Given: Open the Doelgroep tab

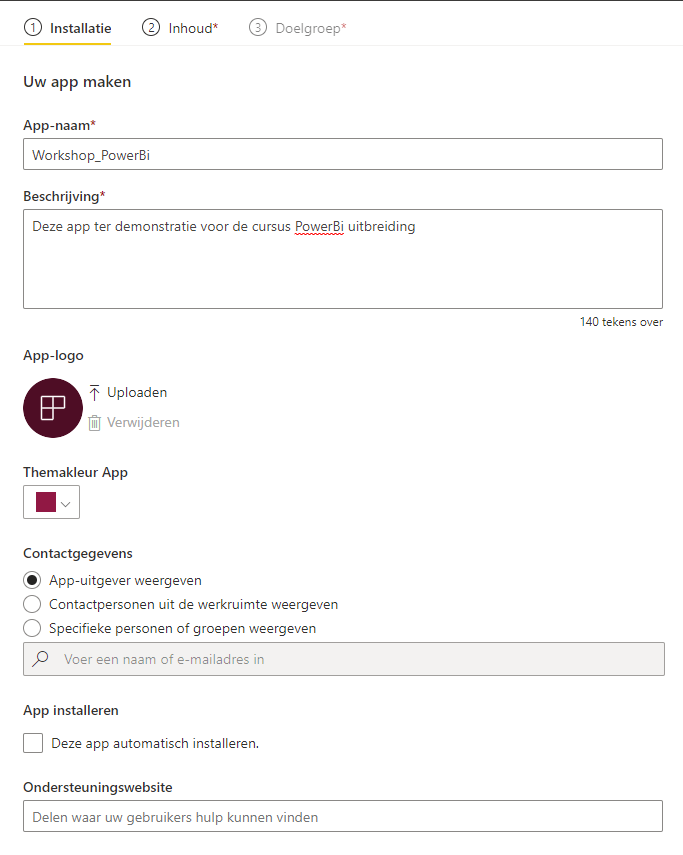Looking at the screenshot, I should point(298,28).
